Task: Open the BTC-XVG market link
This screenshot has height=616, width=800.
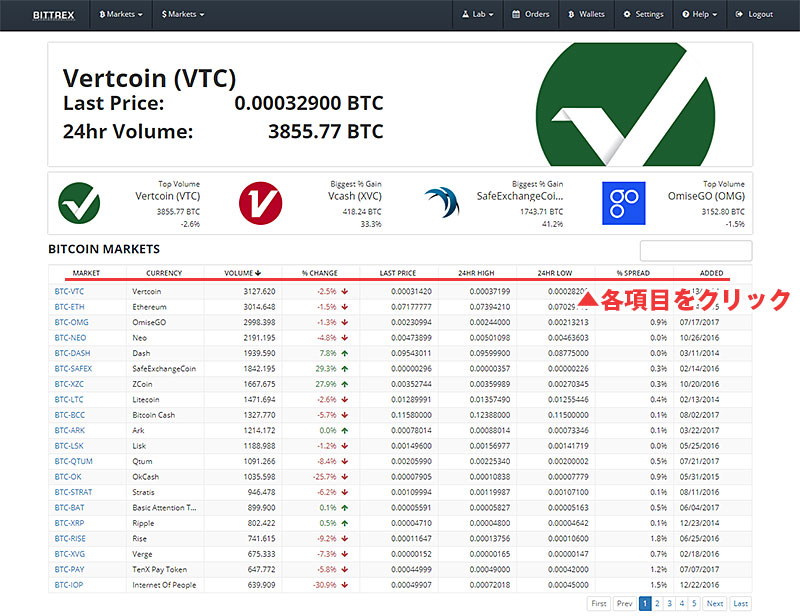Action: [x=70, y=554]
